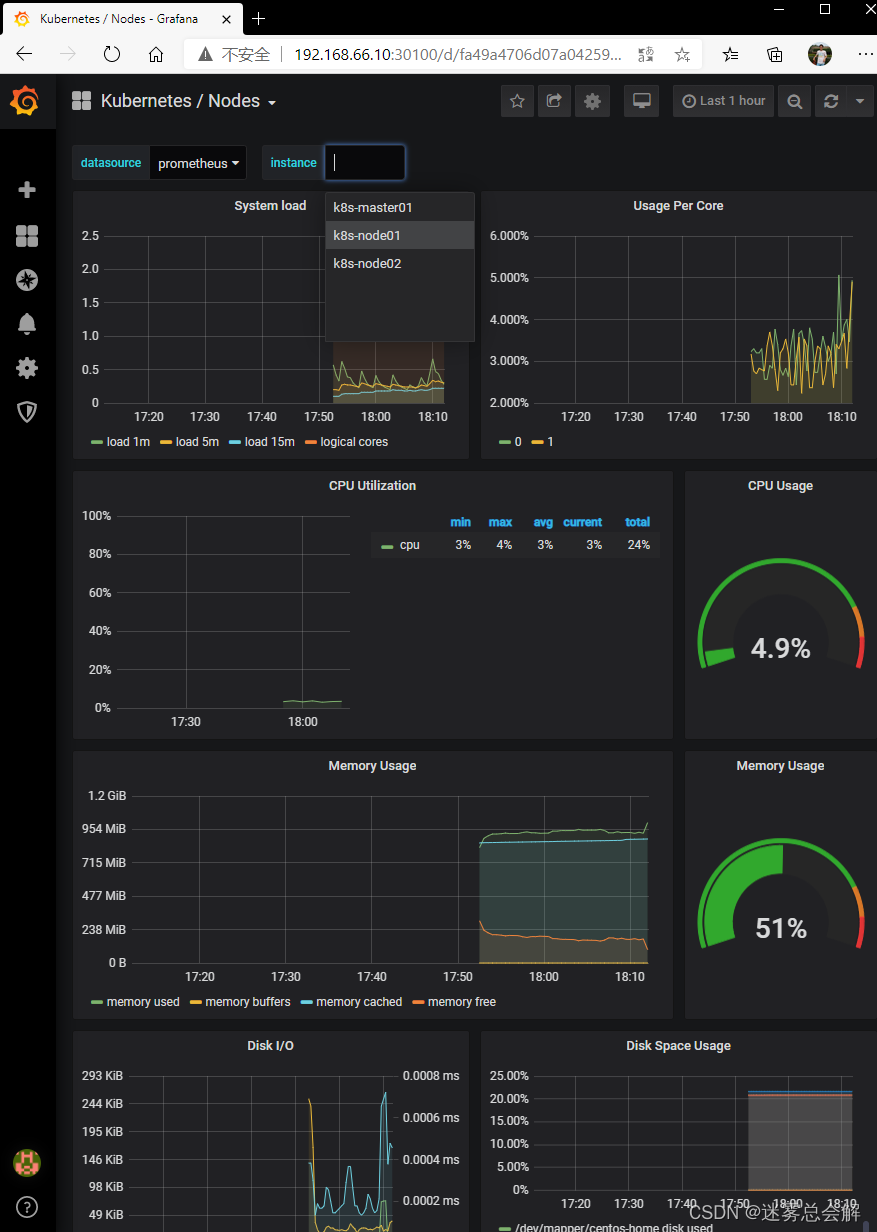Open Memory Usage graph panel title menu

pyautogui.click(x=372, y=766)
